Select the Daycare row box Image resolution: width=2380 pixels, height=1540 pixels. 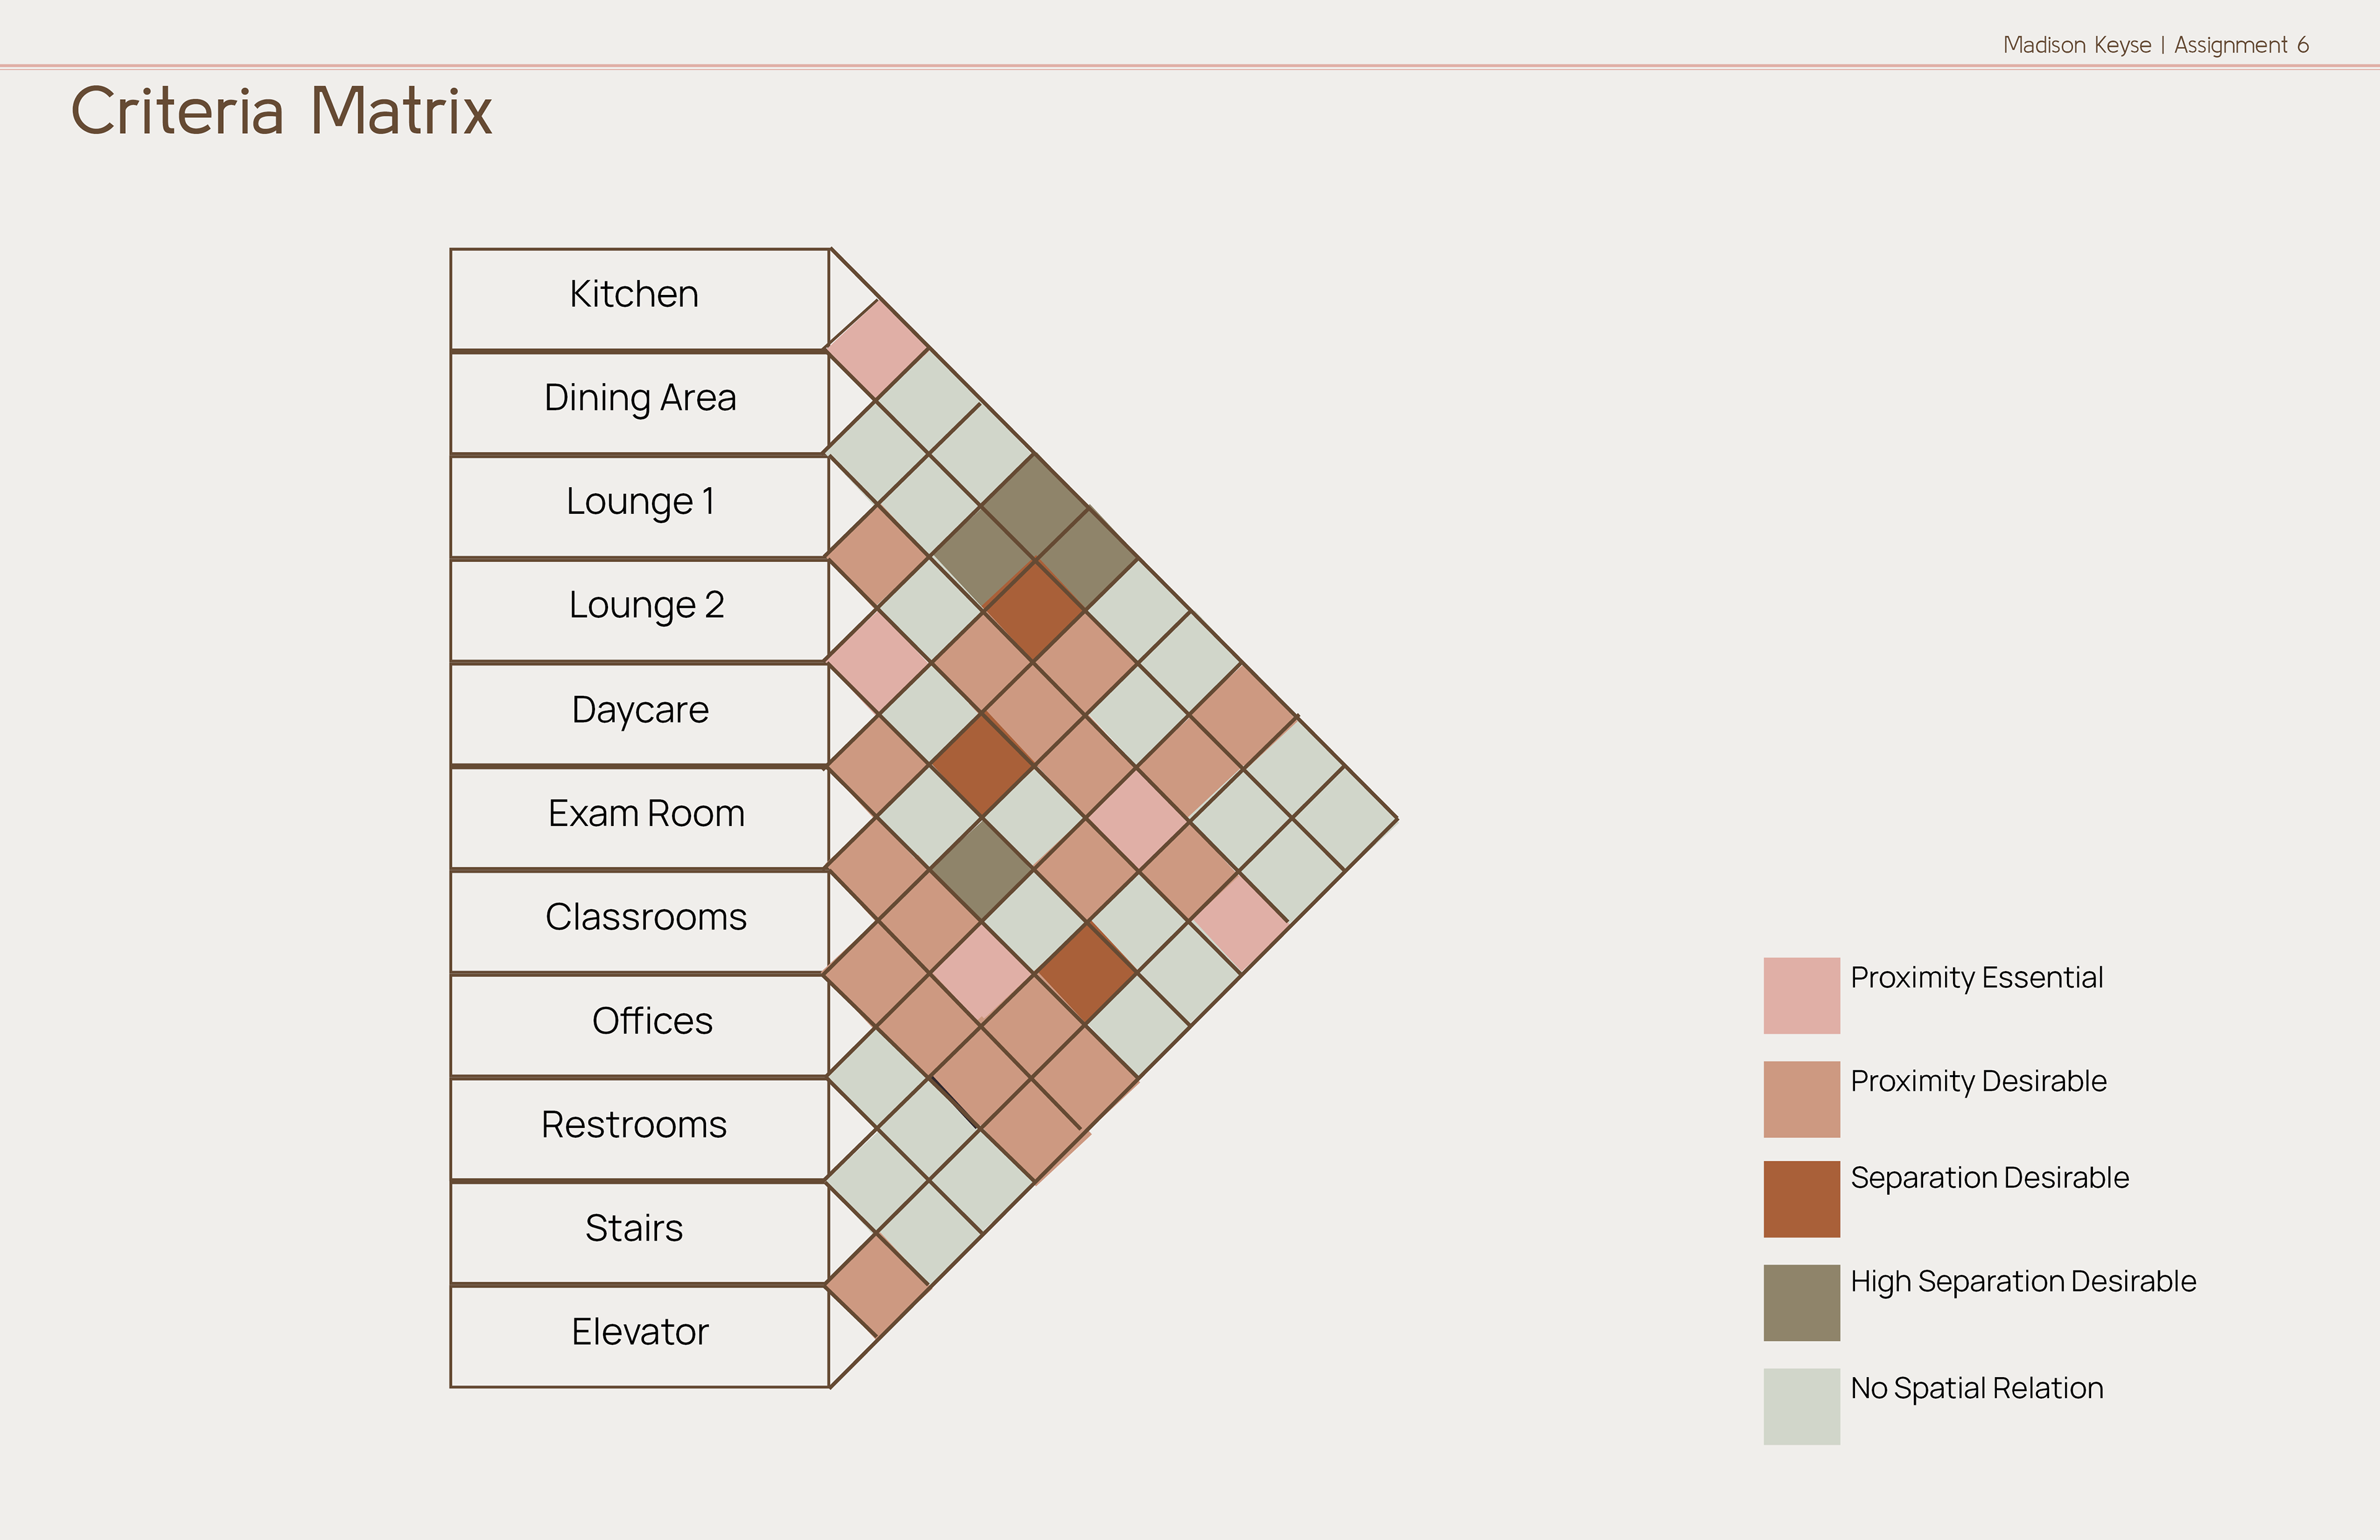pyautogui.click(x=640, y=715)
